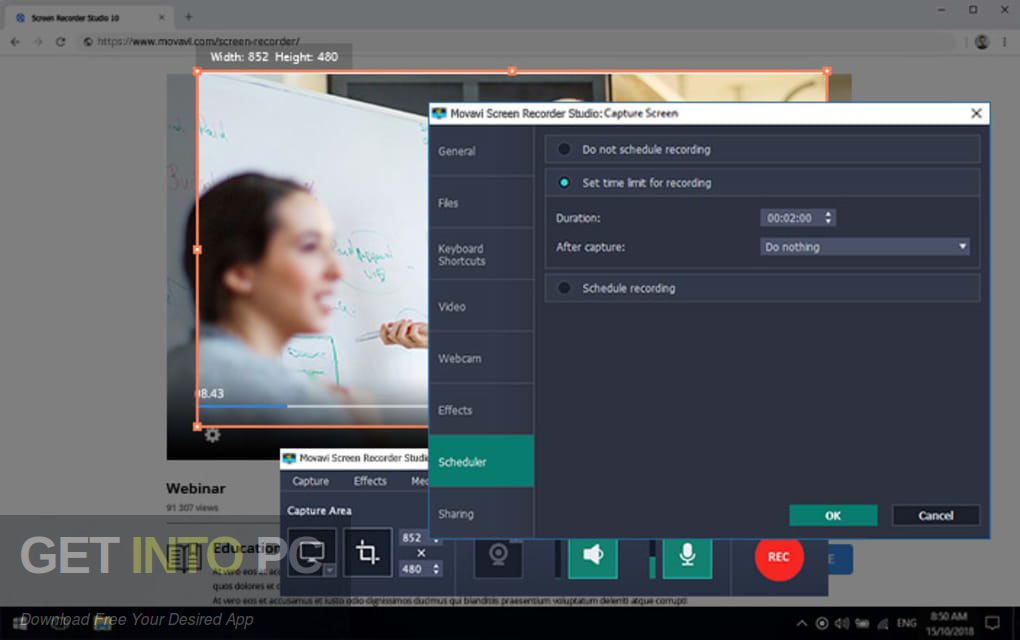The height and width of the screenshot is (640, 1020).
Task: Click browser profile avatar icon
Action: [x=982, y=42]
